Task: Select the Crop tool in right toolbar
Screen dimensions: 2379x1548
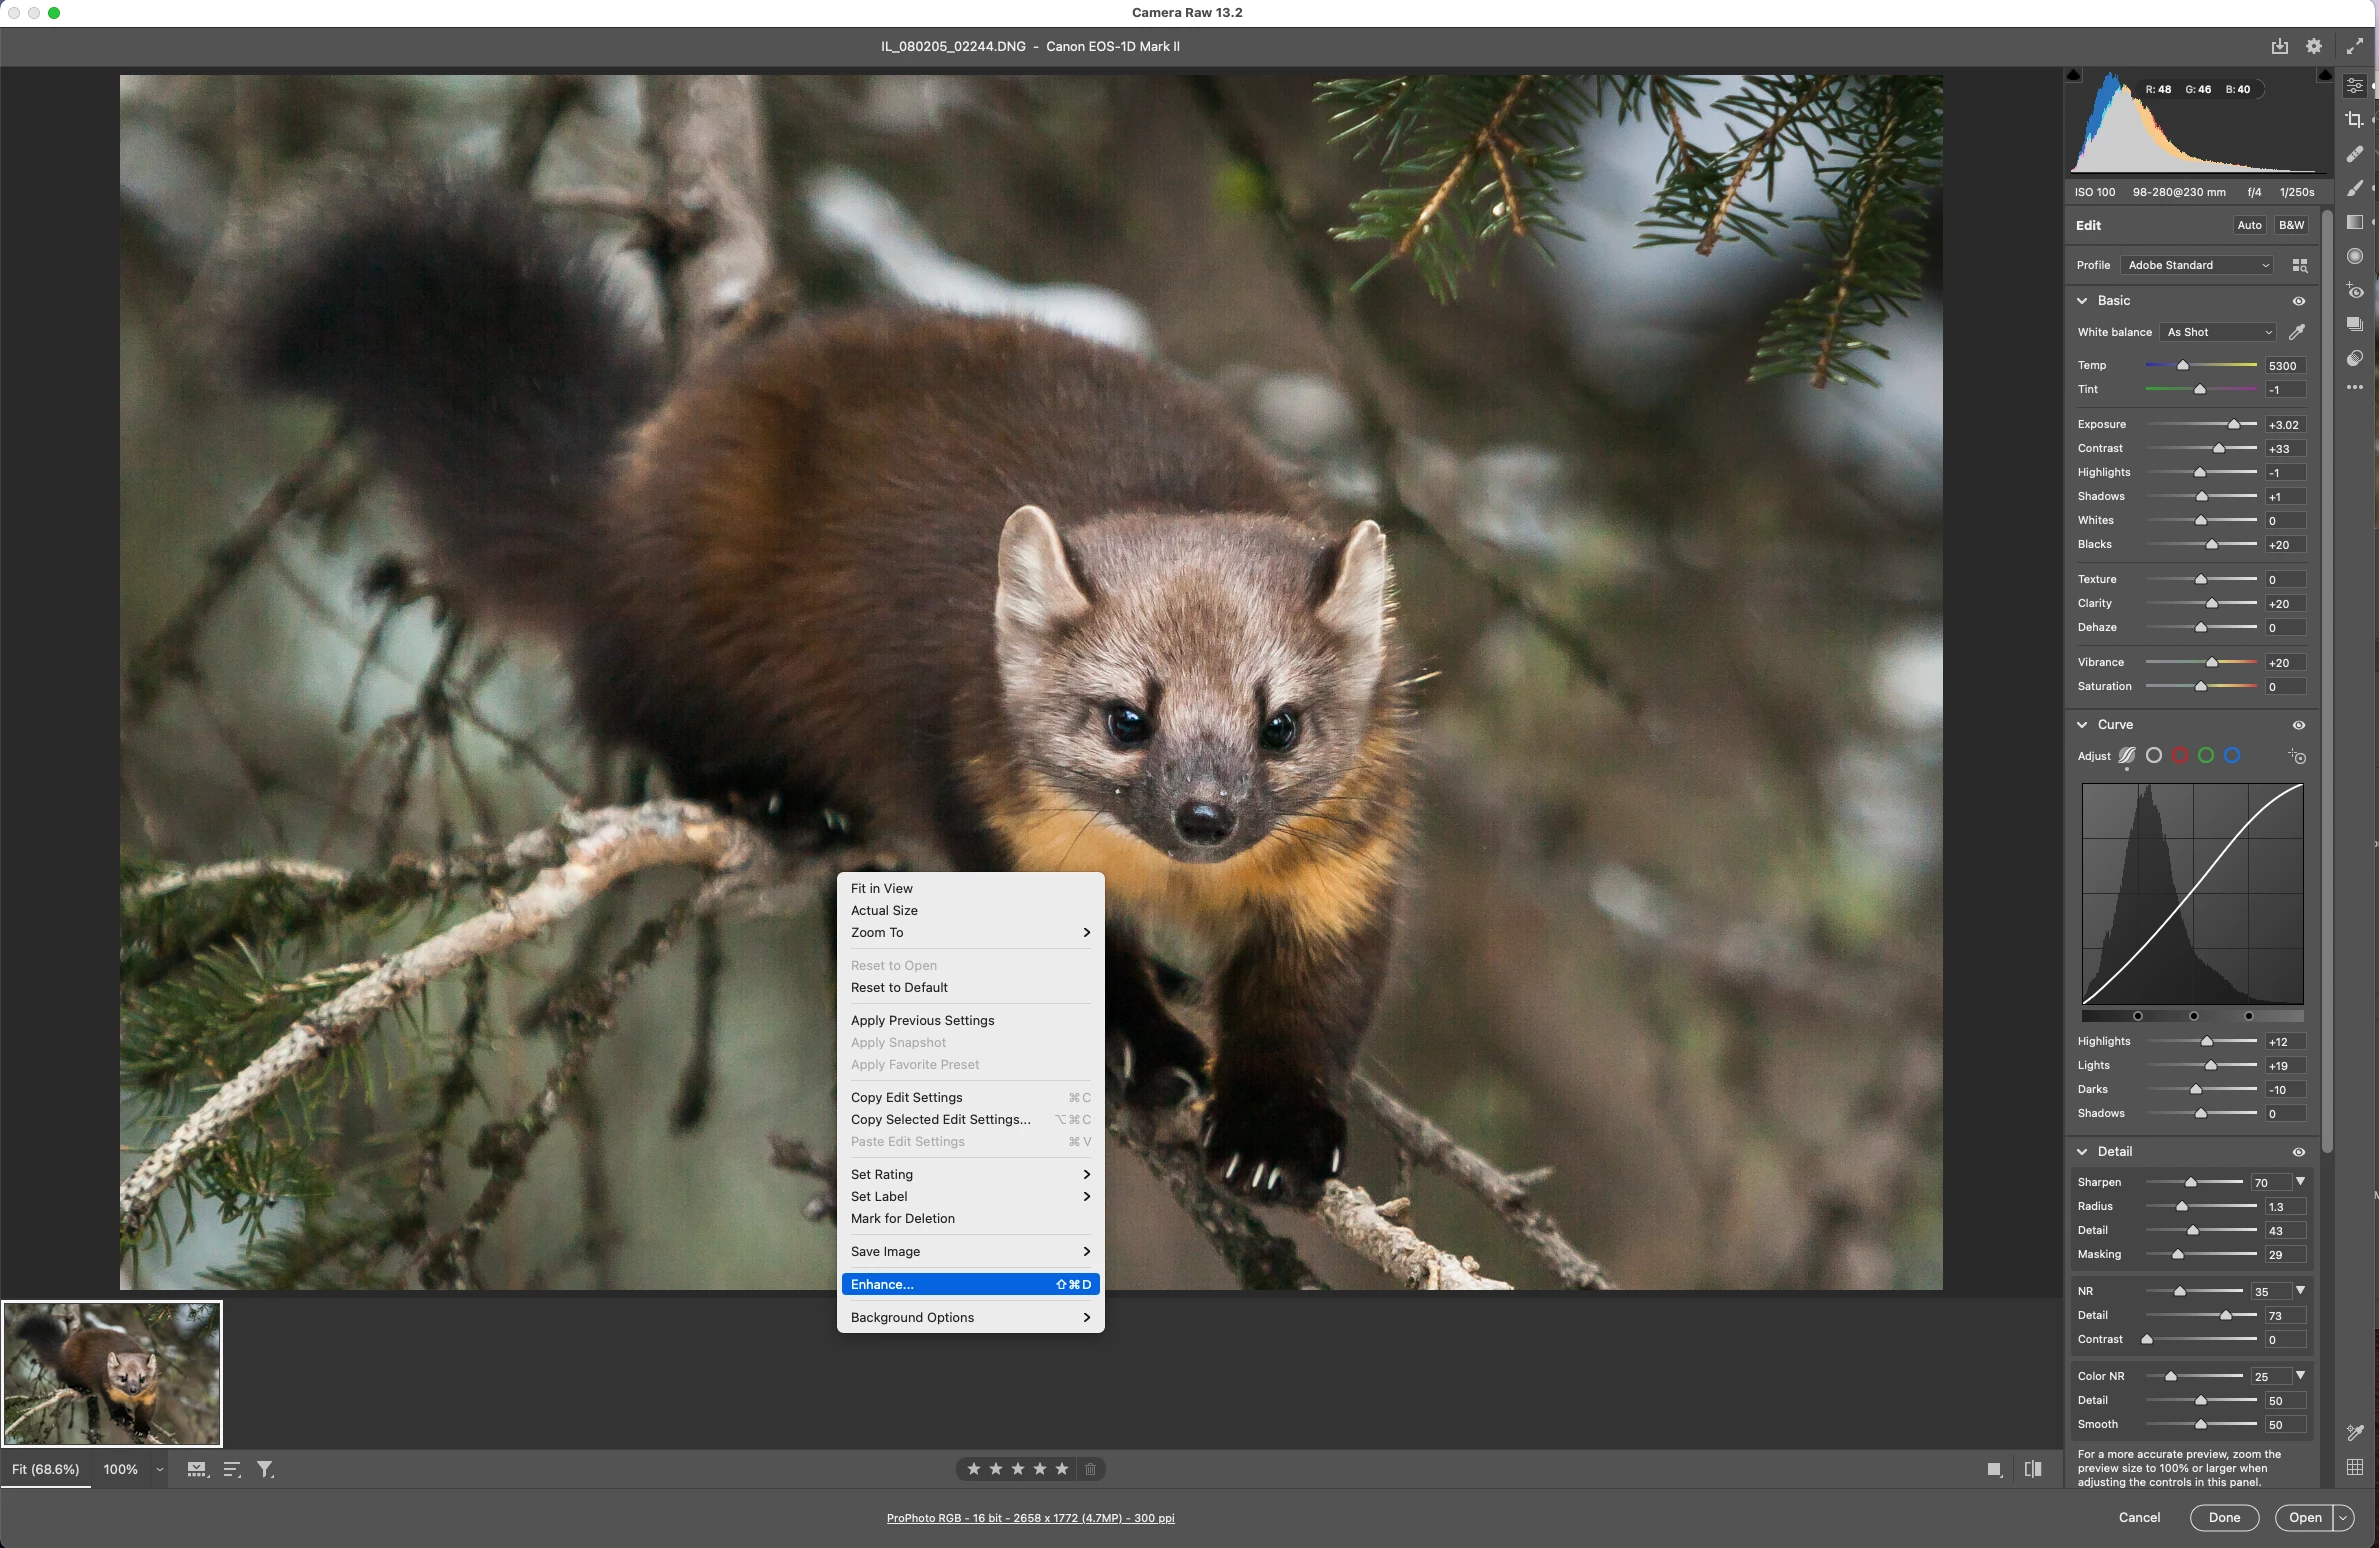Action: pos(2354,120)
